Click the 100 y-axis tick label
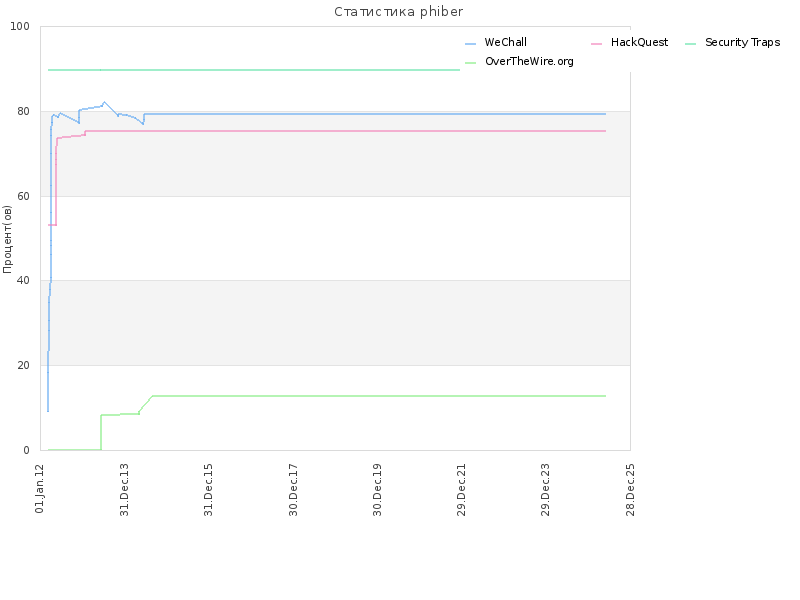The width and height of the screenshot is (800, 600). click(x=20, y=27)
